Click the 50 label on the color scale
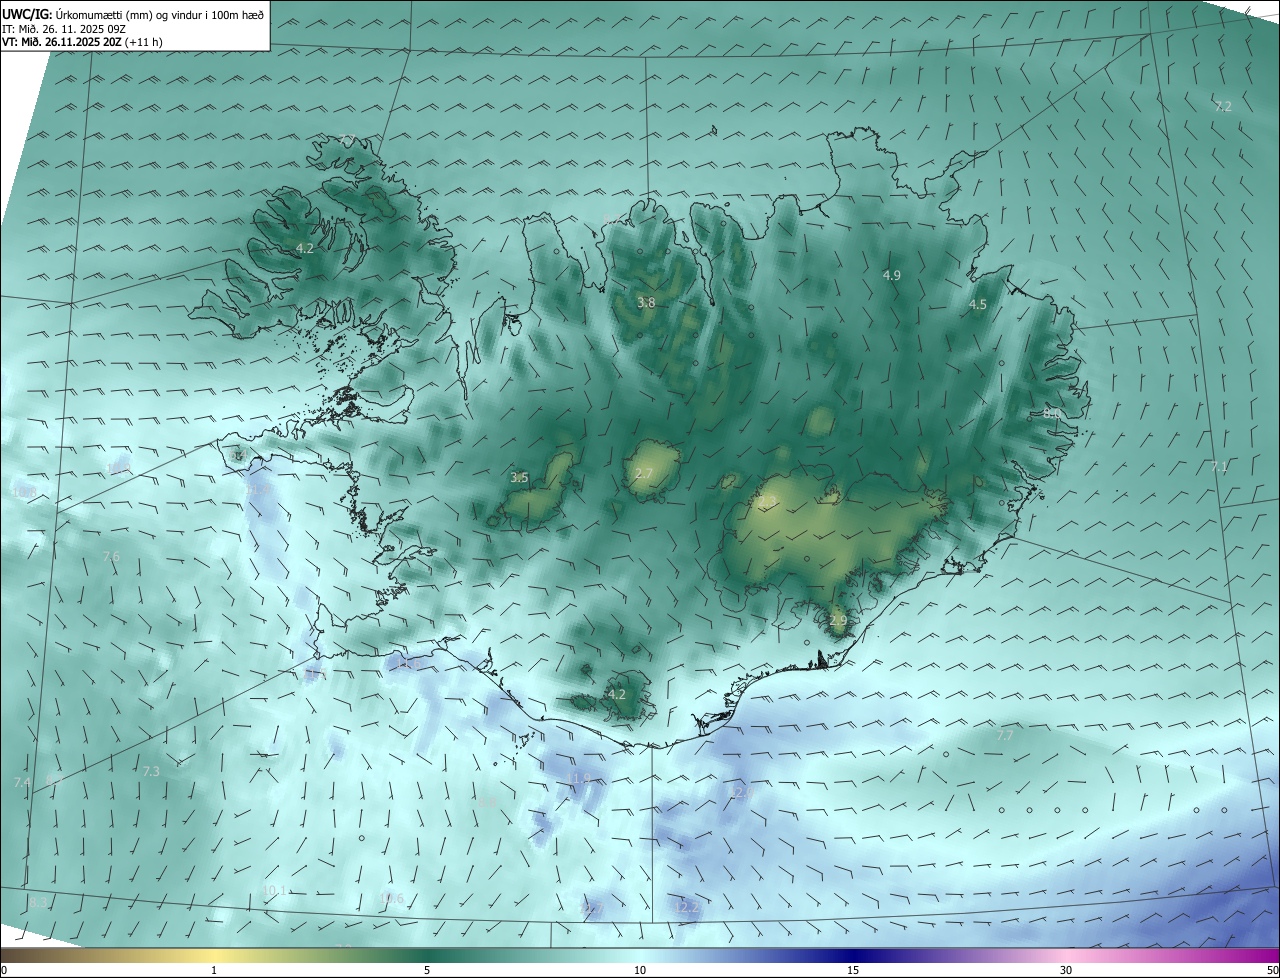This screenshot has width=1280, height=978. (x=1272, y=970)
